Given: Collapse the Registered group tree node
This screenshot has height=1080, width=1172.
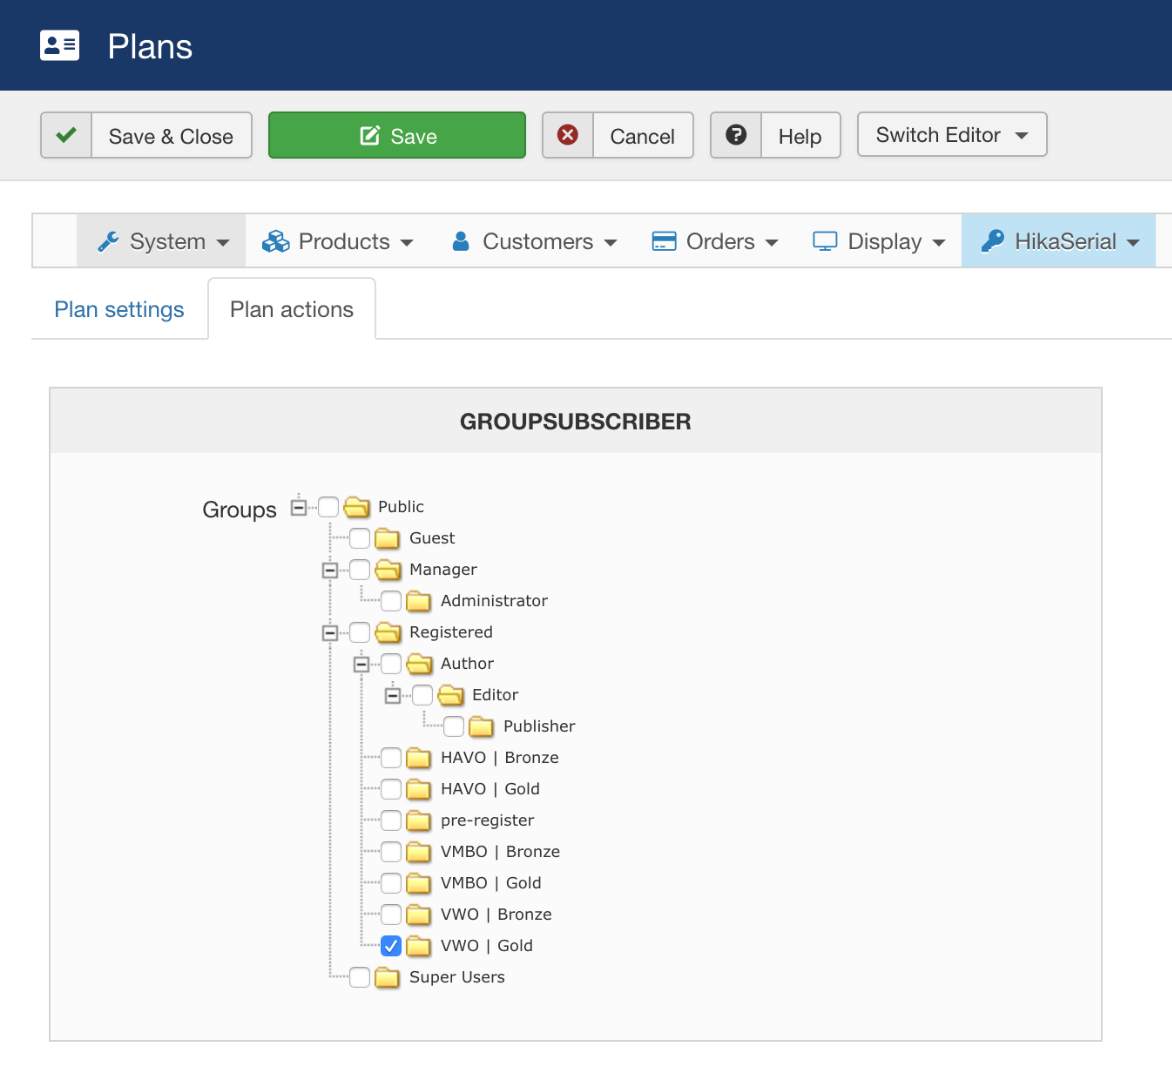Looking at the screenshot, I should coord(330,632).
